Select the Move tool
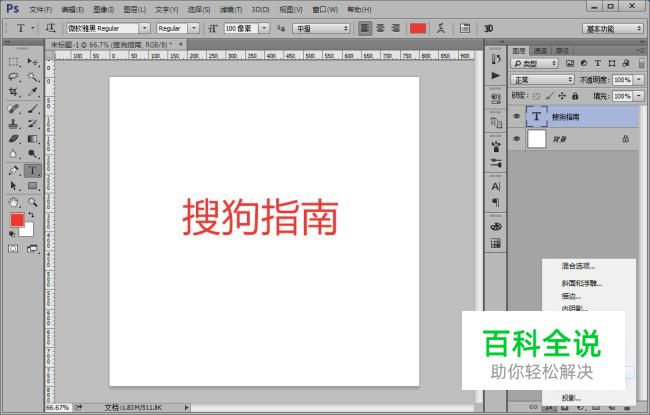The image size is (650, 415). 32,62
